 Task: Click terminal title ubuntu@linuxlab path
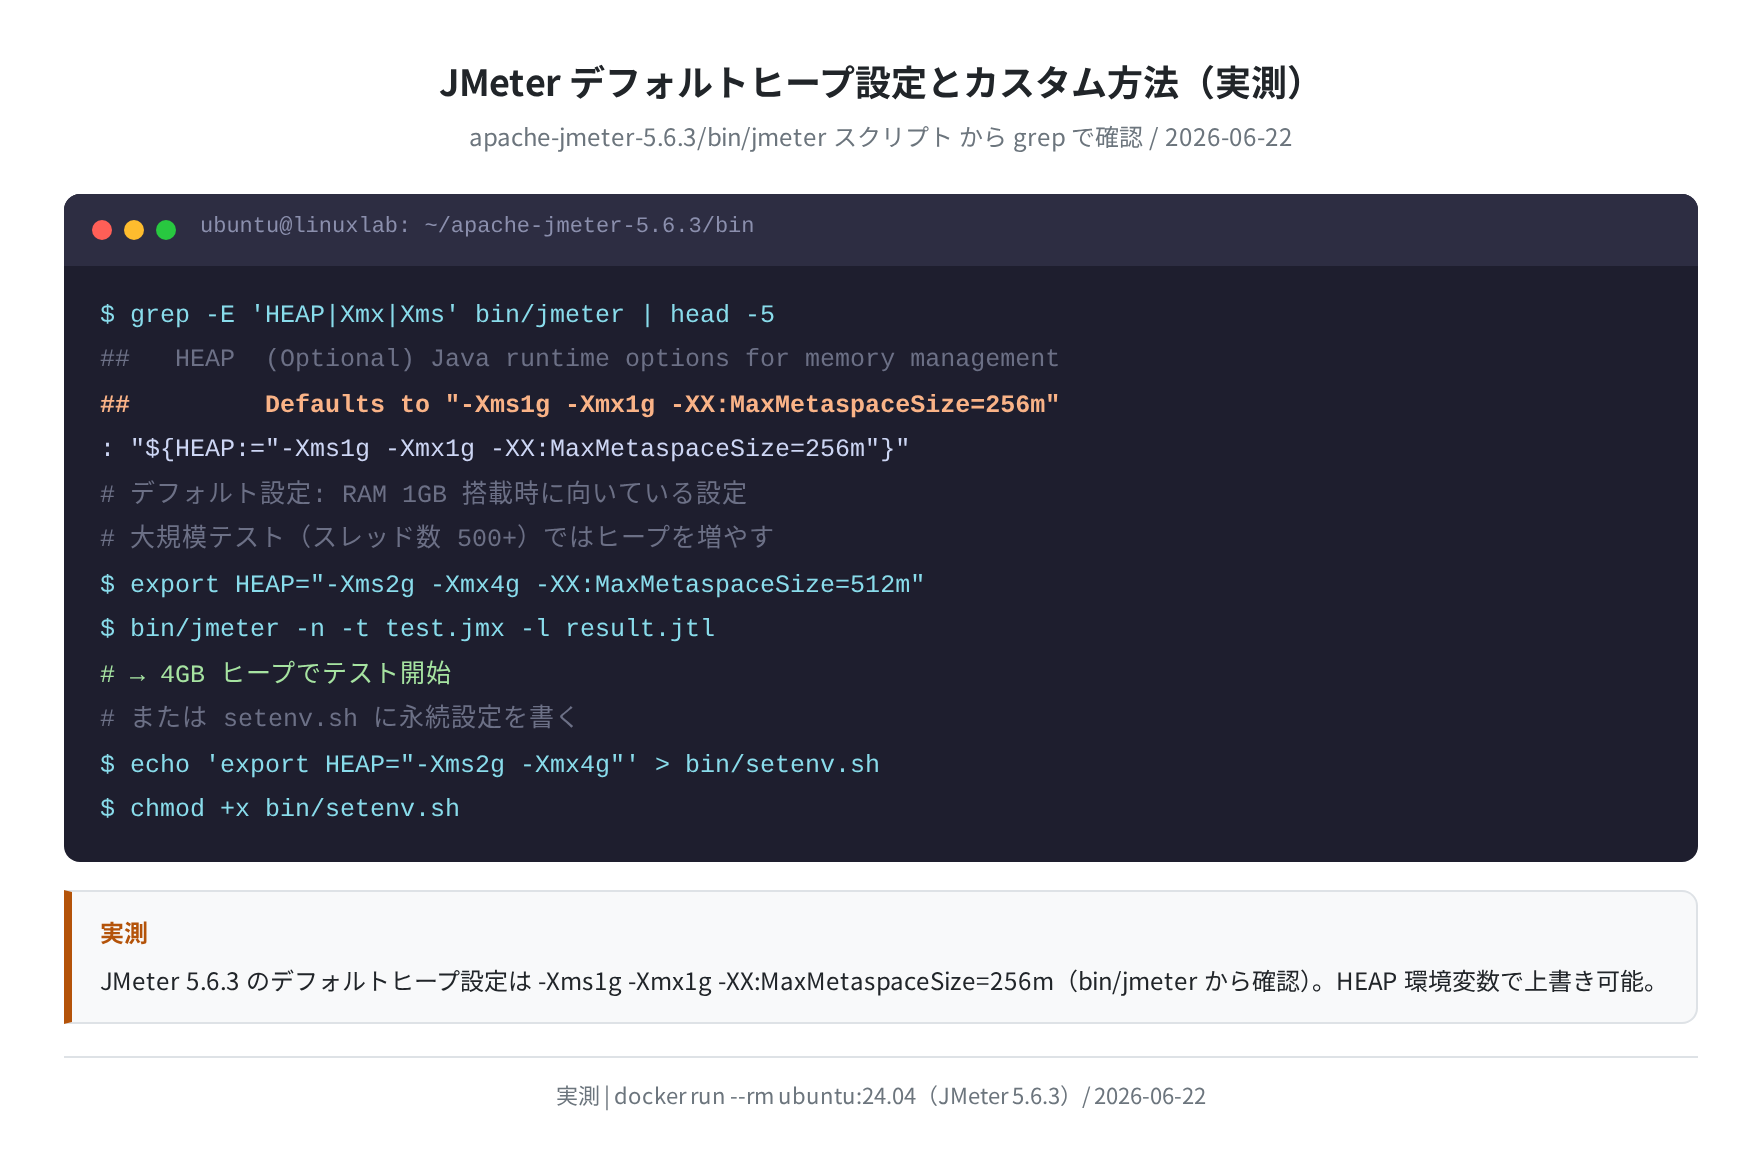click(477, 226)
